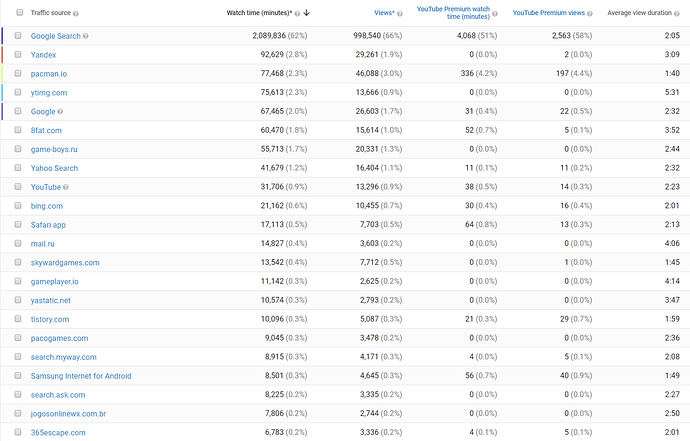Open the tistory.com source link
The image size is (690, 441).
coord(50,320)
